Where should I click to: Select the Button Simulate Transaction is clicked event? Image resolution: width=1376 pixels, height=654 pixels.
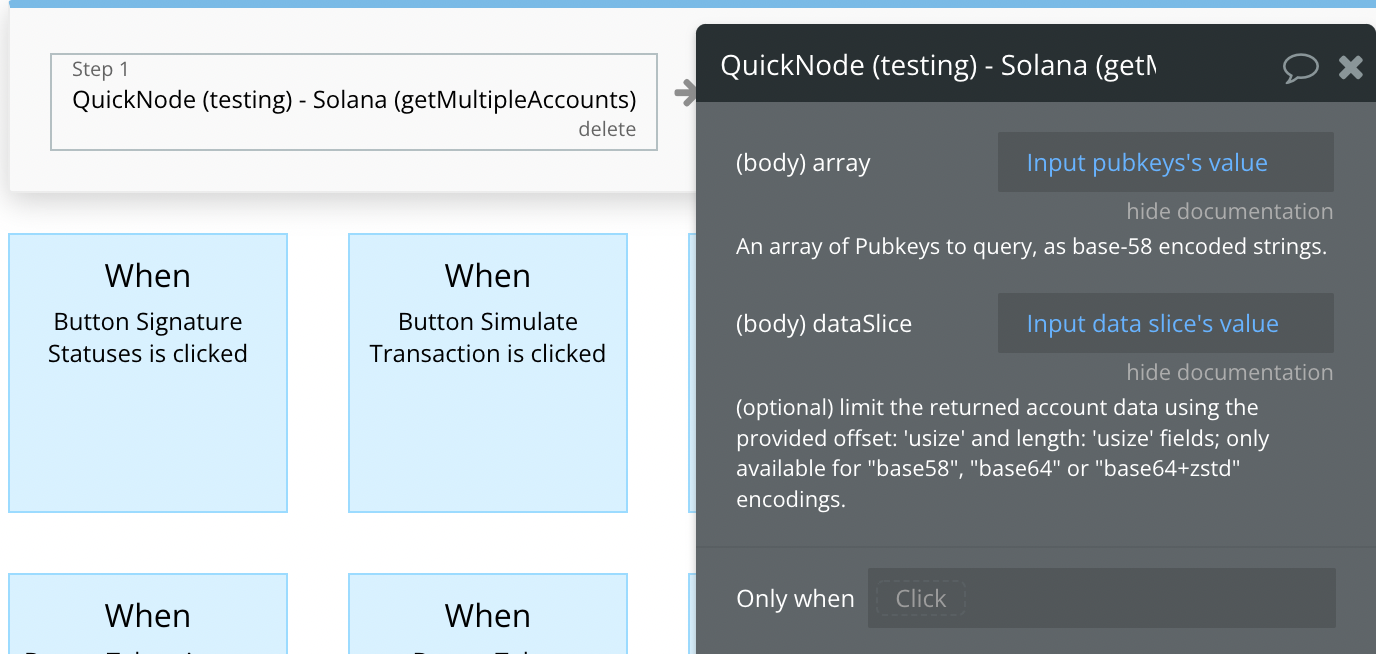(x=488, y=373)
